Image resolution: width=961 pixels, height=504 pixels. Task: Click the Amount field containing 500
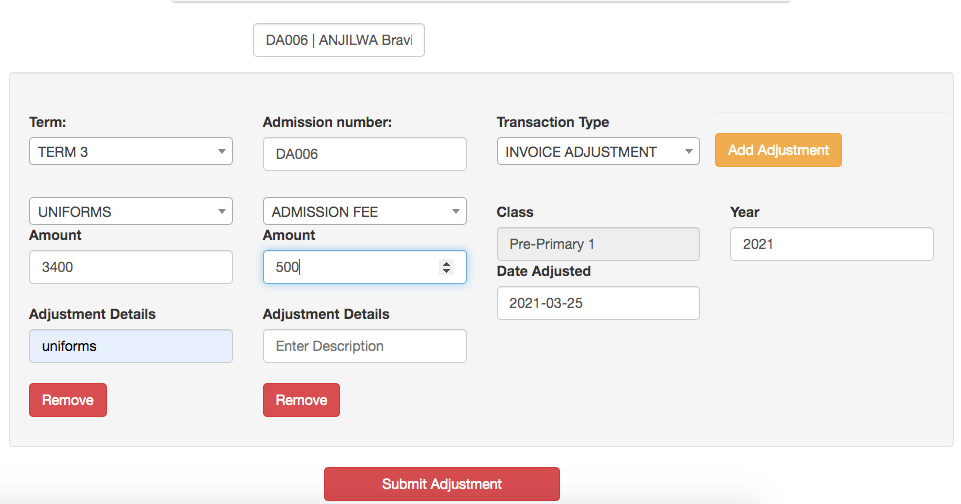350,267
